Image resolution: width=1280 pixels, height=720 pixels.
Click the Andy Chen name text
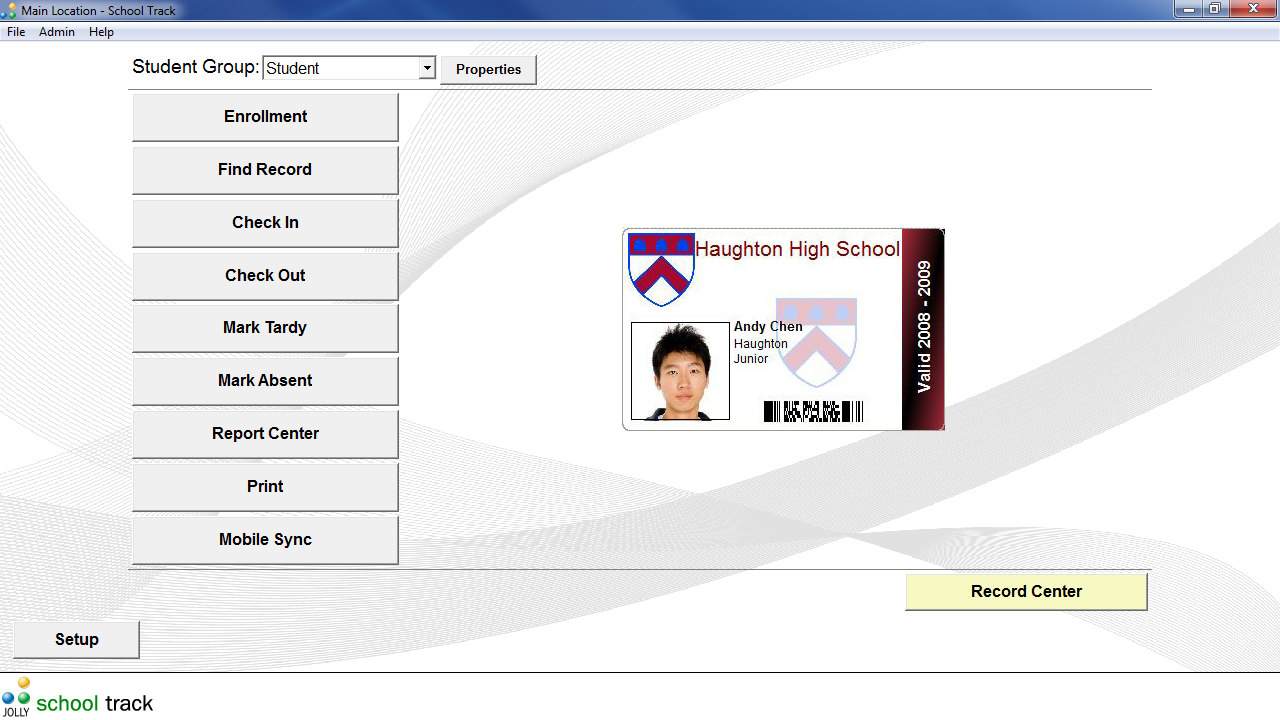pyautogui.click(x=768, y=327)
